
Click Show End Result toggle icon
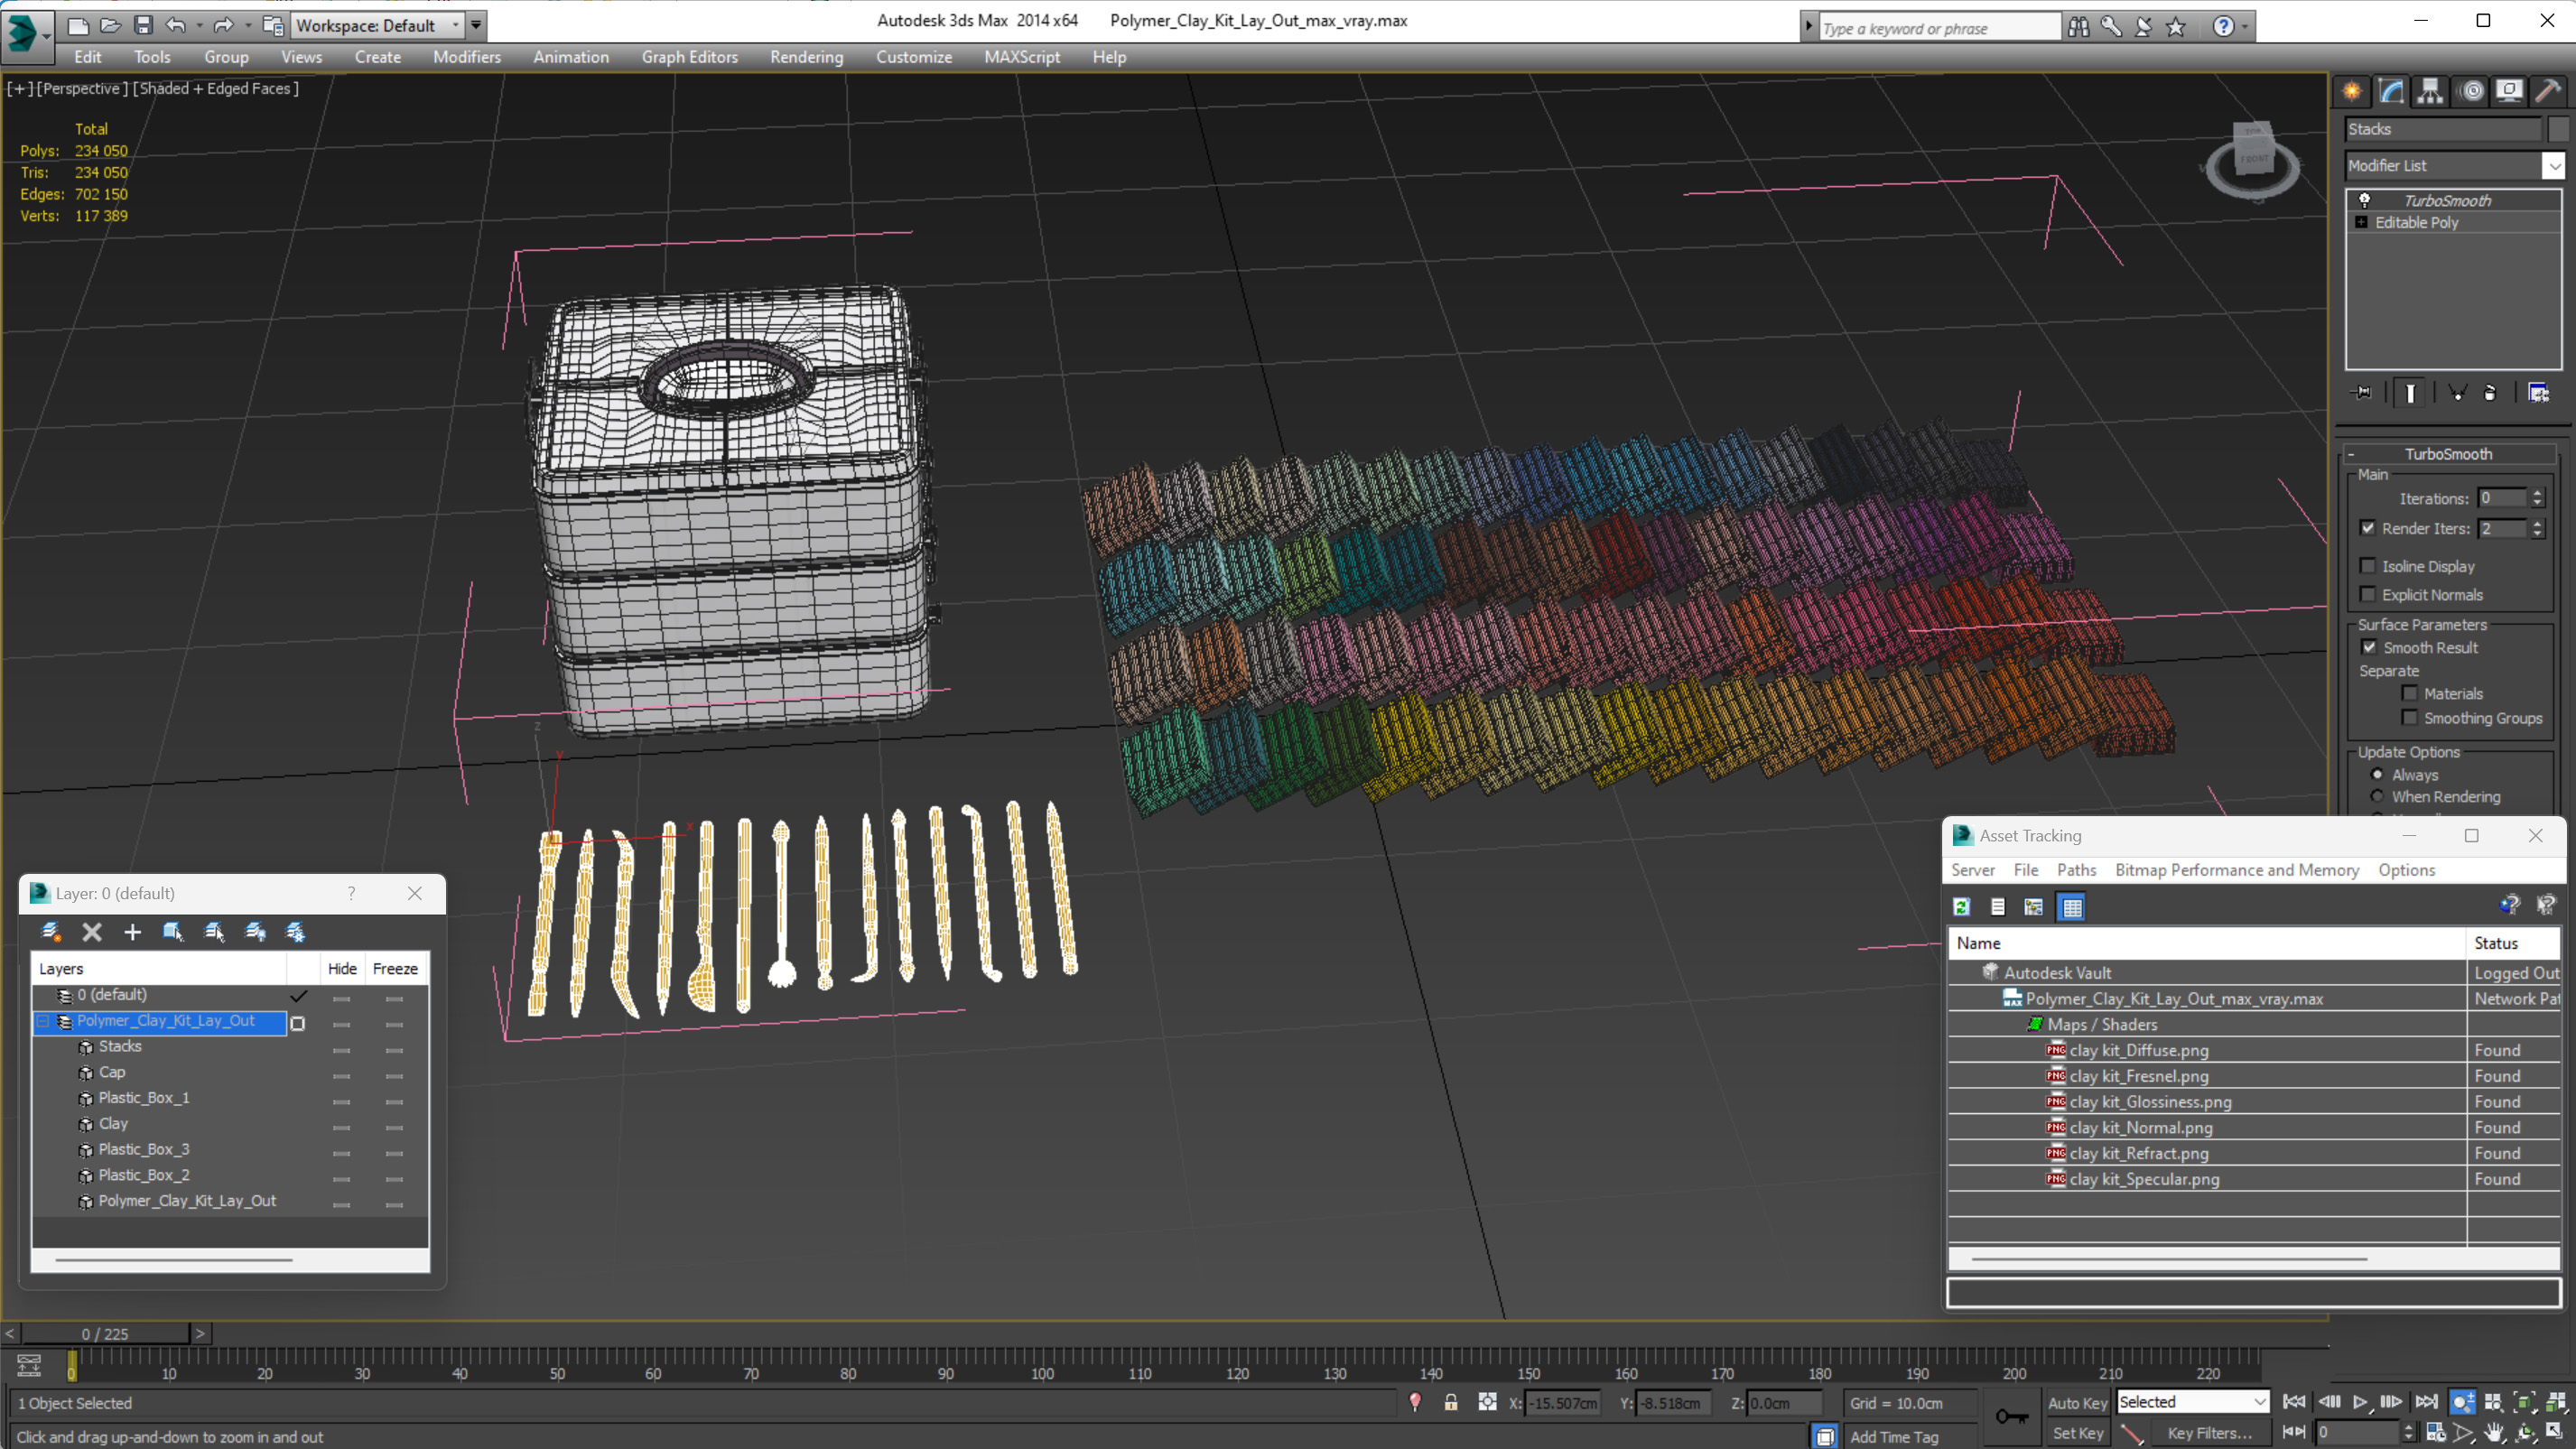coord(2410,392)
